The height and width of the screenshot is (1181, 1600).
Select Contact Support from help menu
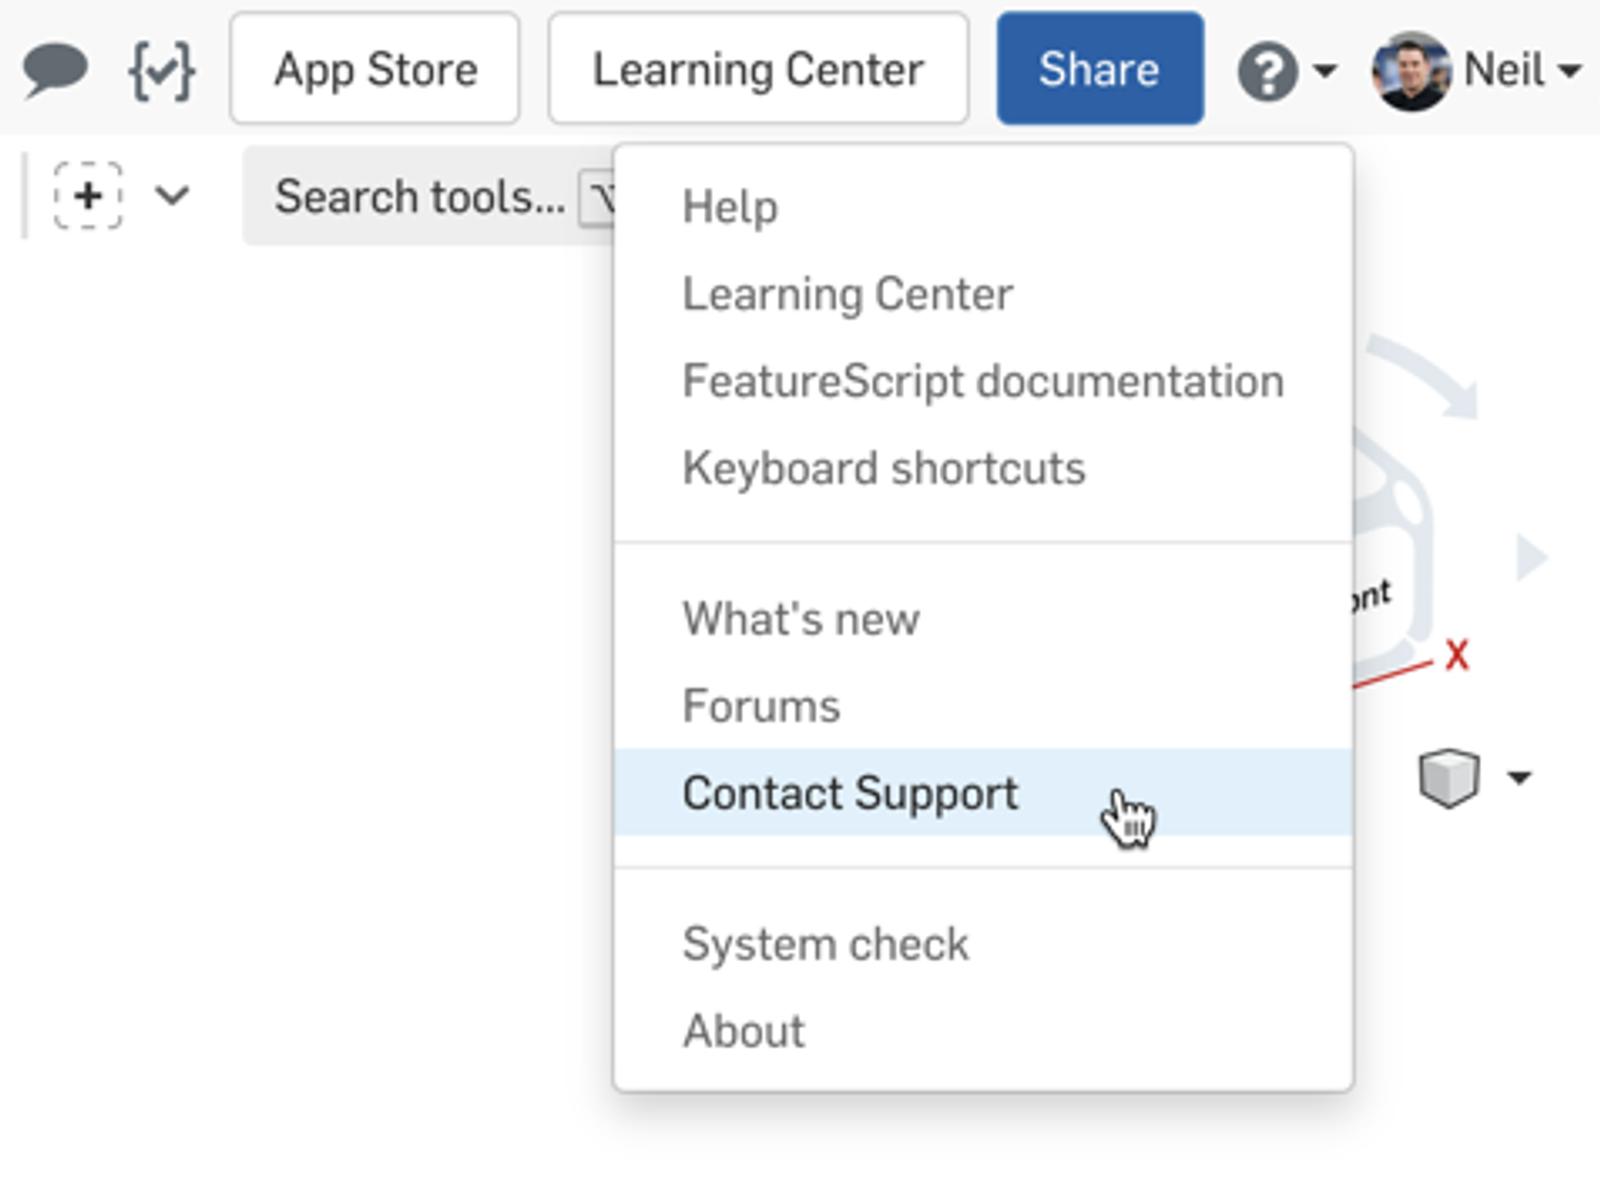point(850,793)
